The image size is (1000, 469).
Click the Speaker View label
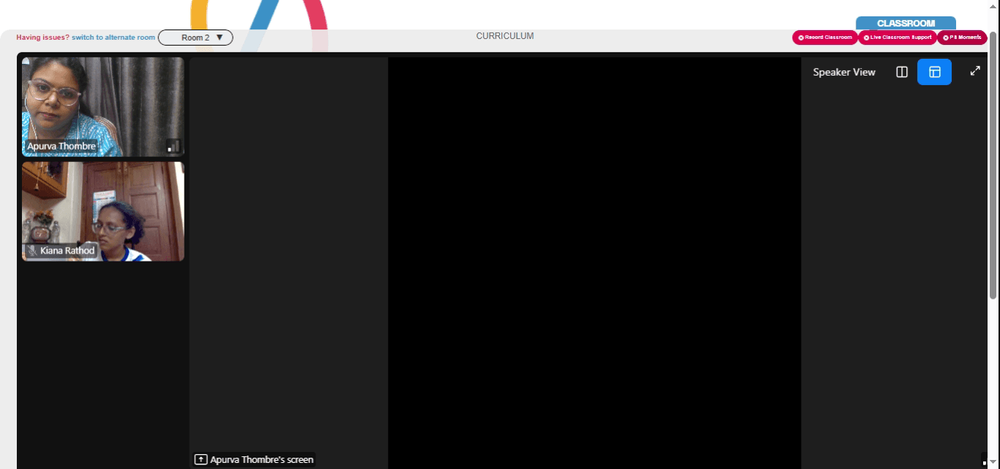click(844, 72)
